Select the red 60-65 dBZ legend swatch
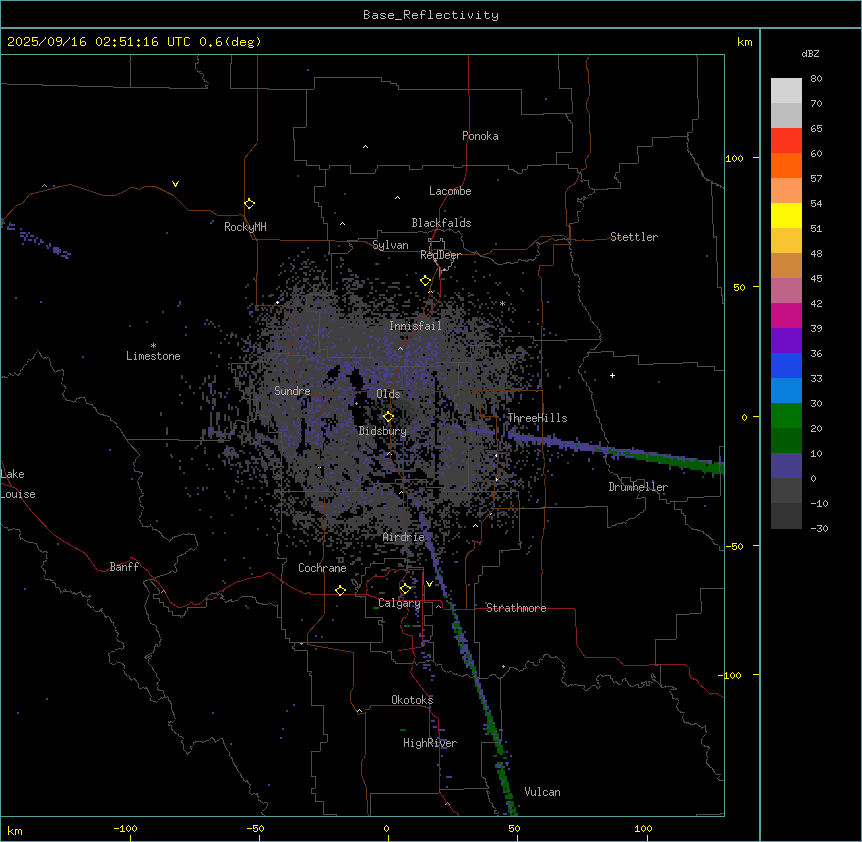This screenshot has height=842, width=862. 786,140
